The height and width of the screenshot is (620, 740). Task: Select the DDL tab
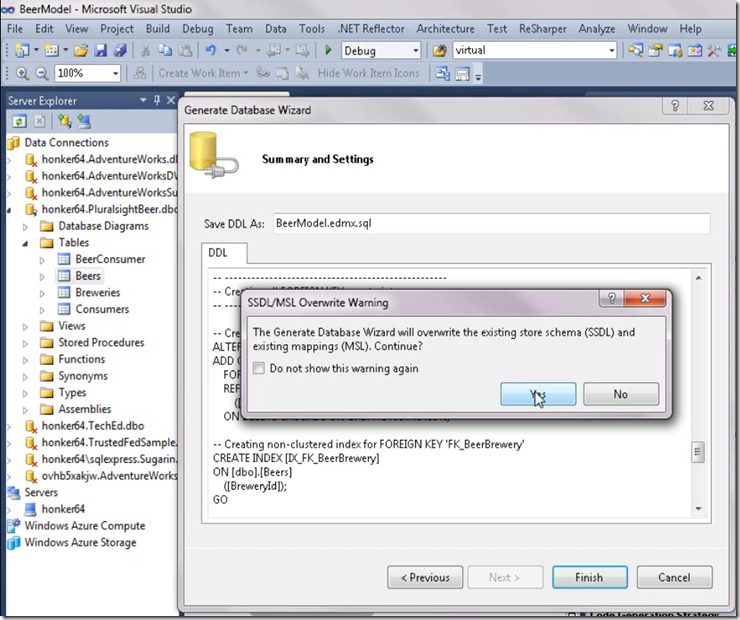[x=224, y=253]
